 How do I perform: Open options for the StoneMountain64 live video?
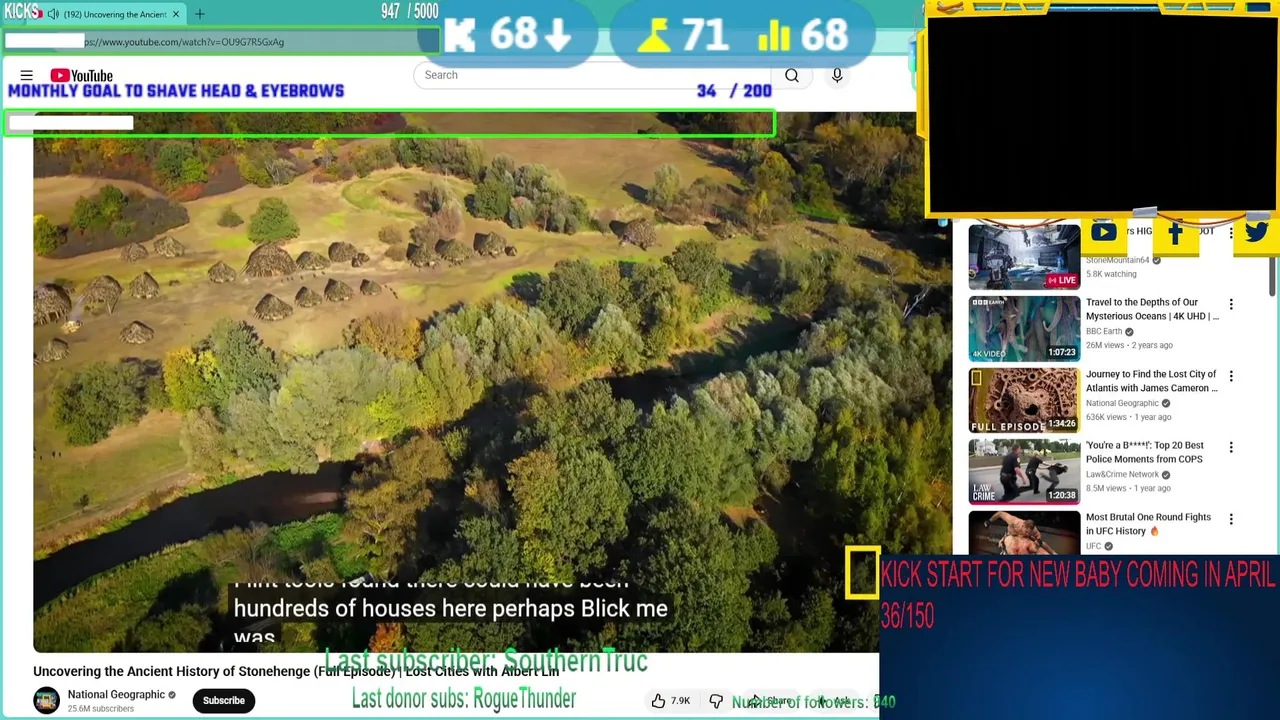[x=1231, y=232]
